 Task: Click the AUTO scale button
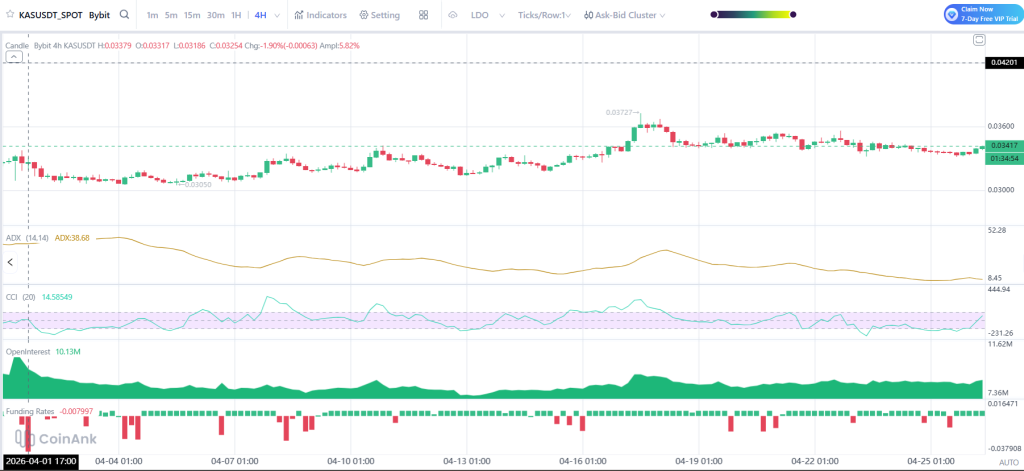click(1008, 462)
